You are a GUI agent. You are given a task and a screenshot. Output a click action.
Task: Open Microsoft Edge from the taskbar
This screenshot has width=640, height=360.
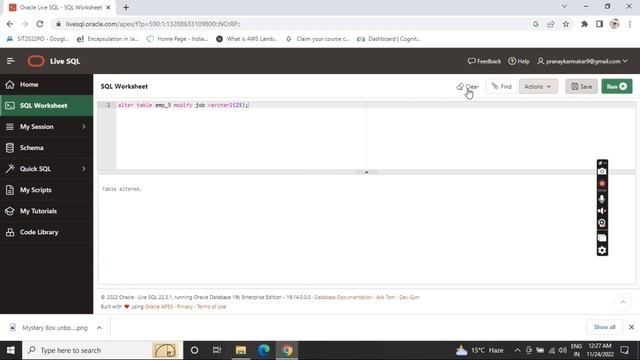click(264, 350)
